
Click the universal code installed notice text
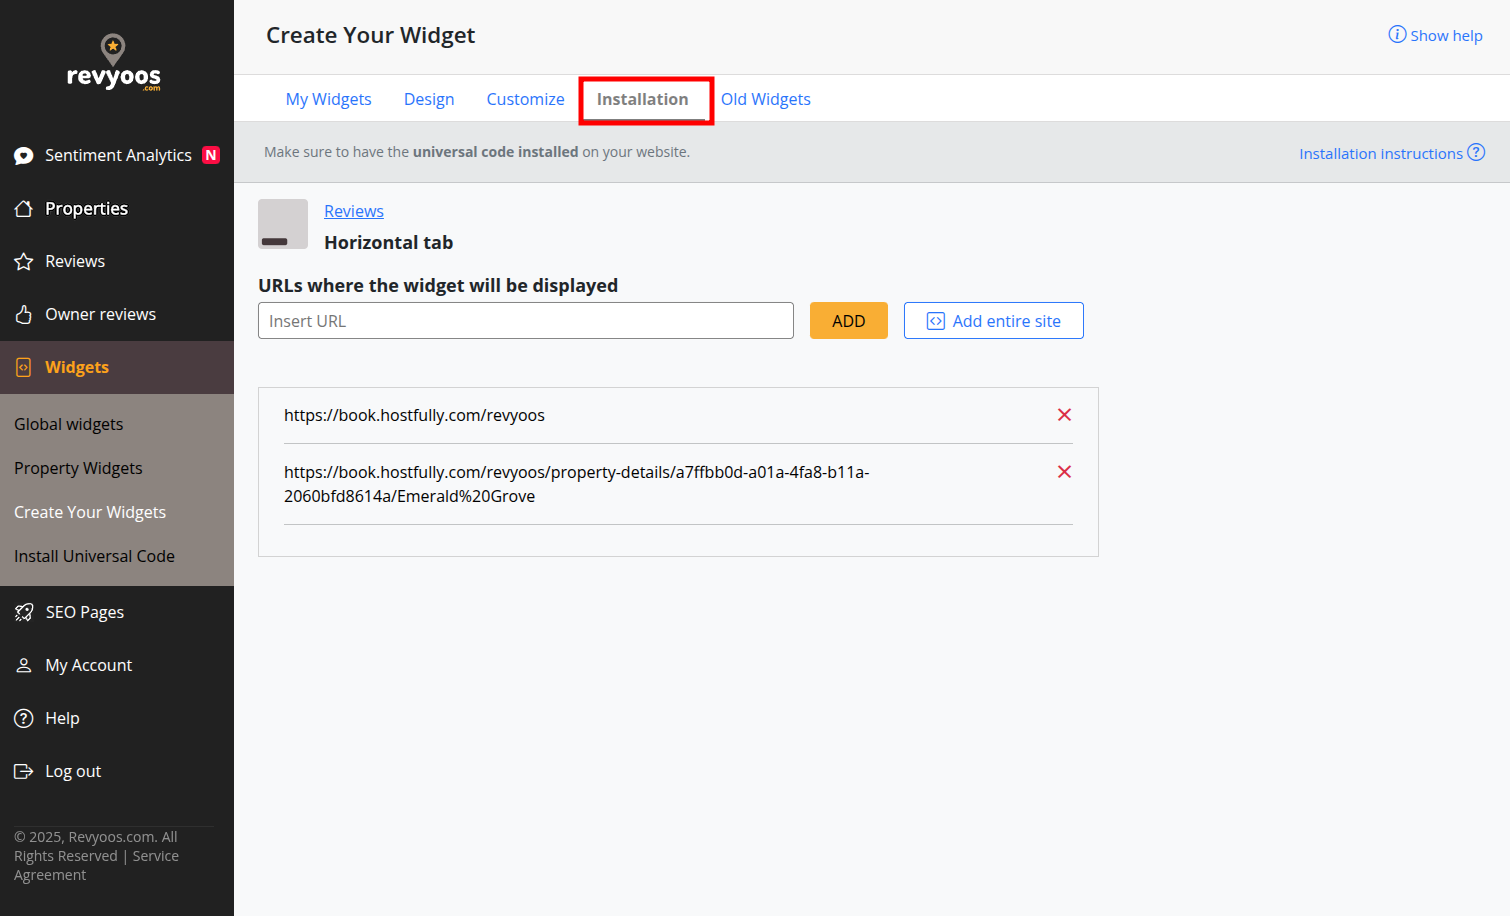tap(477, 152)
